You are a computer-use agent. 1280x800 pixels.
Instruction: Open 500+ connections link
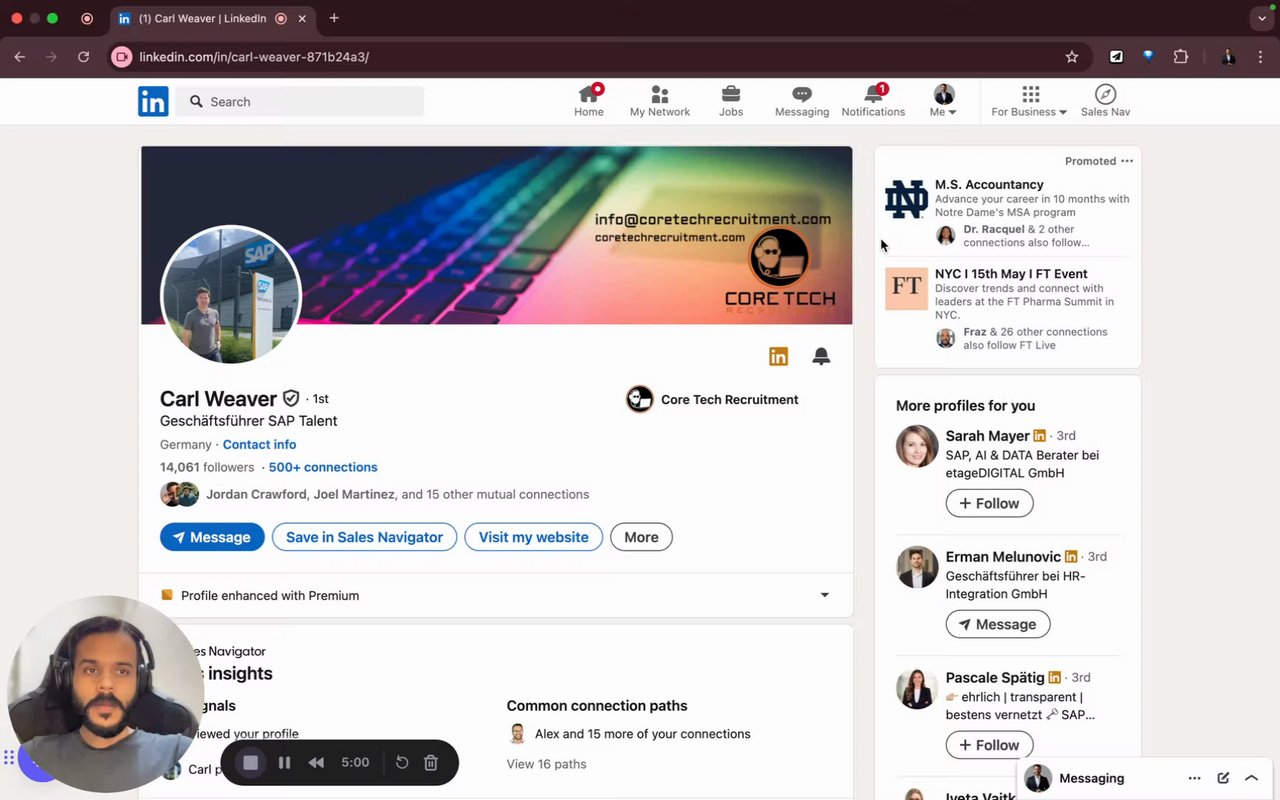pos(323,467)
